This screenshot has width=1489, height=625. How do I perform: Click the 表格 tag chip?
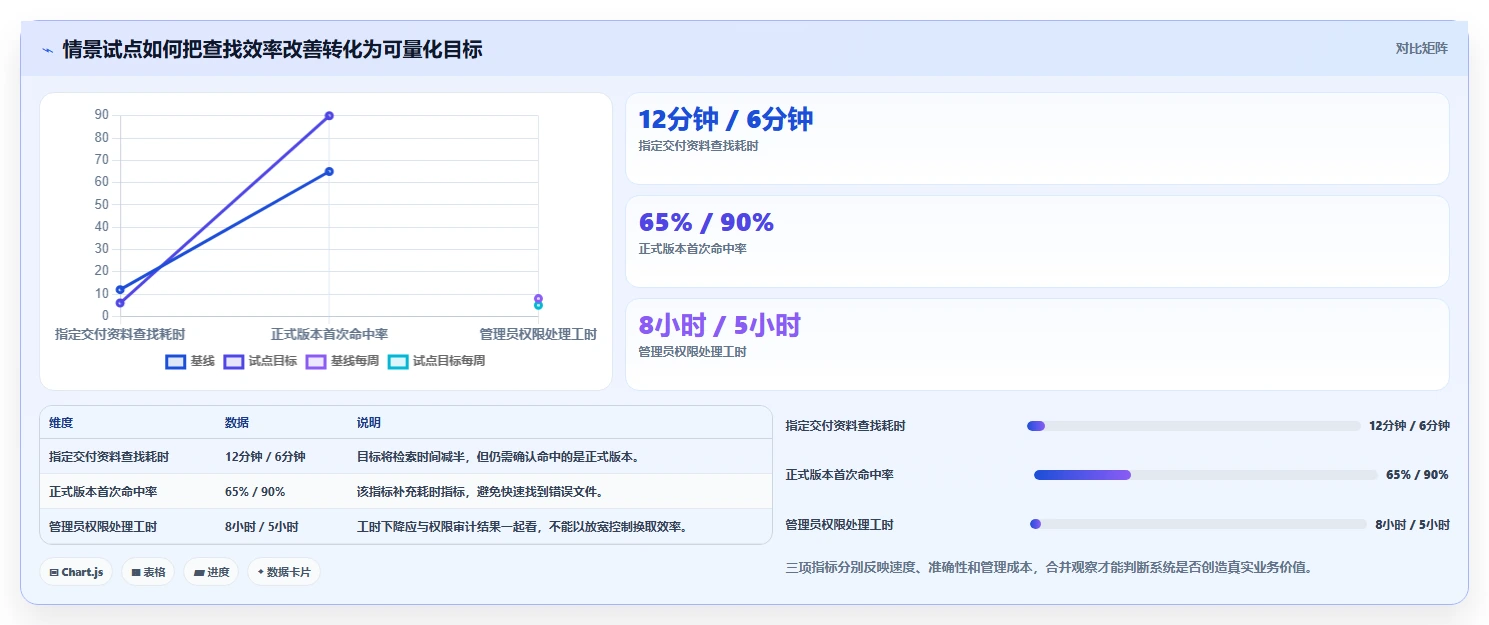point(149,572)
